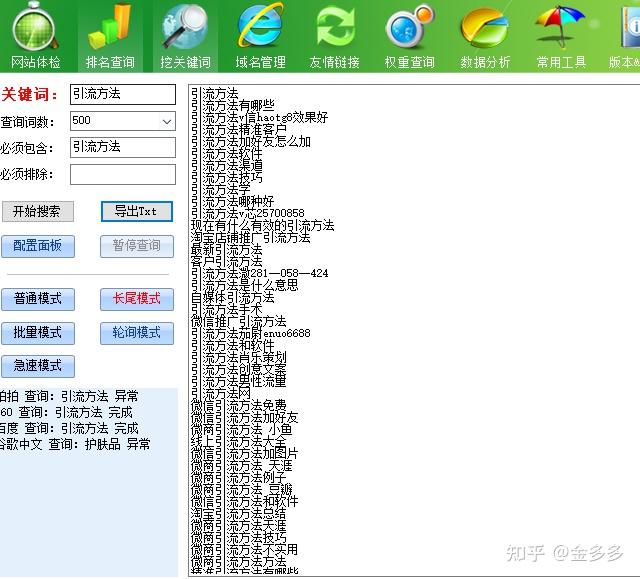640x579 pixels.
Task: Select result 微信推广引流方法
Action: coord(239,322)
